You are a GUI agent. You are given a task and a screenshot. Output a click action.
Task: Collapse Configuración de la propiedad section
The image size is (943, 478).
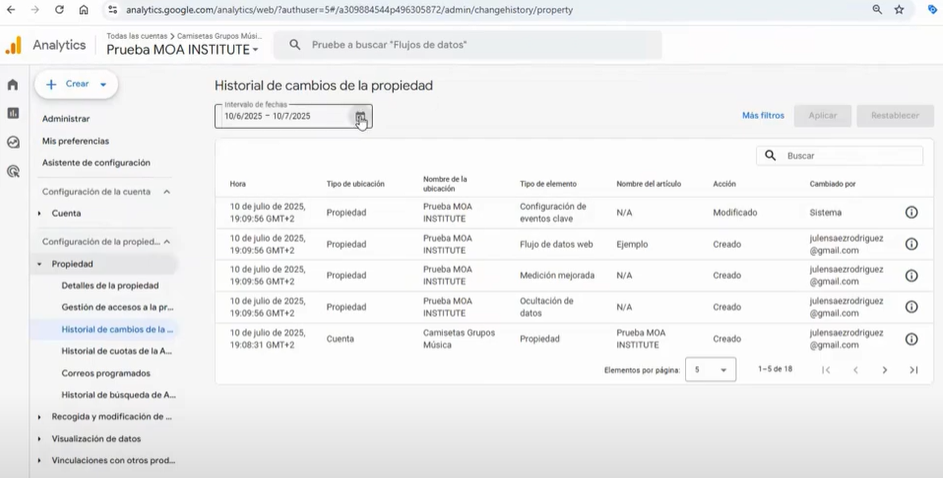click(167, 242)
